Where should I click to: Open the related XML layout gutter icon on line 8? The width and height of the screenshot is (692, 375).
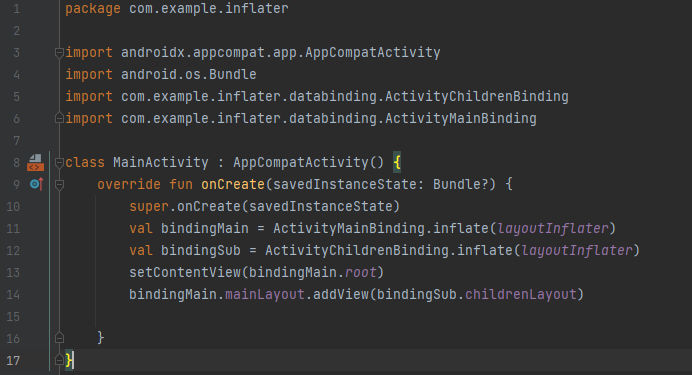click(x=35, y=162)
